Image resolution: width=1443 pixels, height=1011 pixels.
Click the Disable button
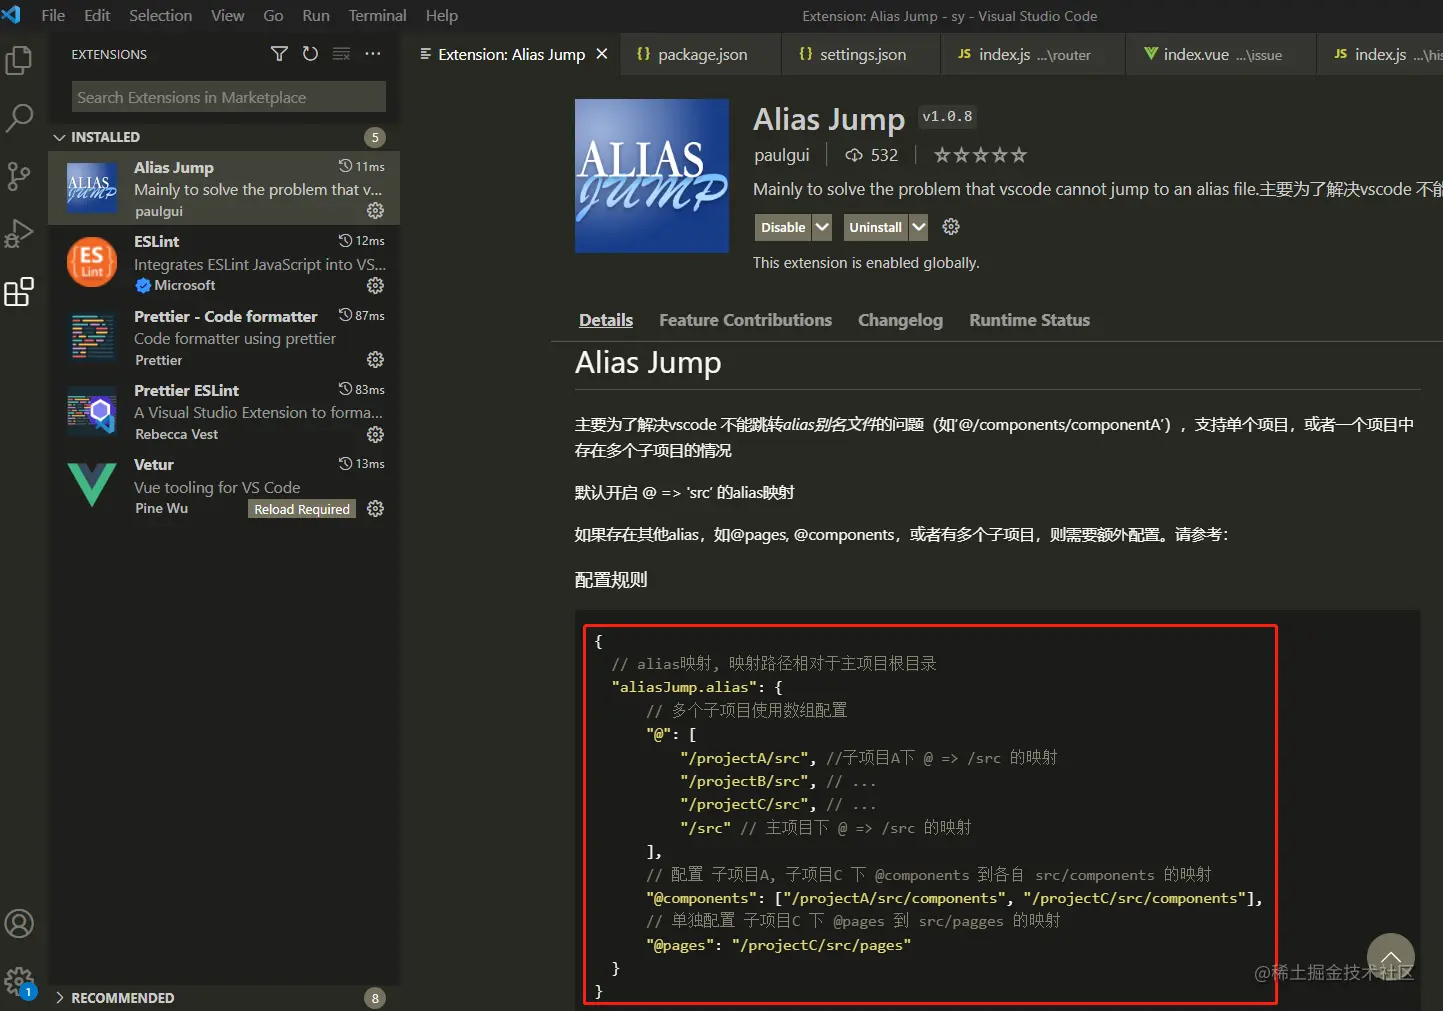click(783, 227)
